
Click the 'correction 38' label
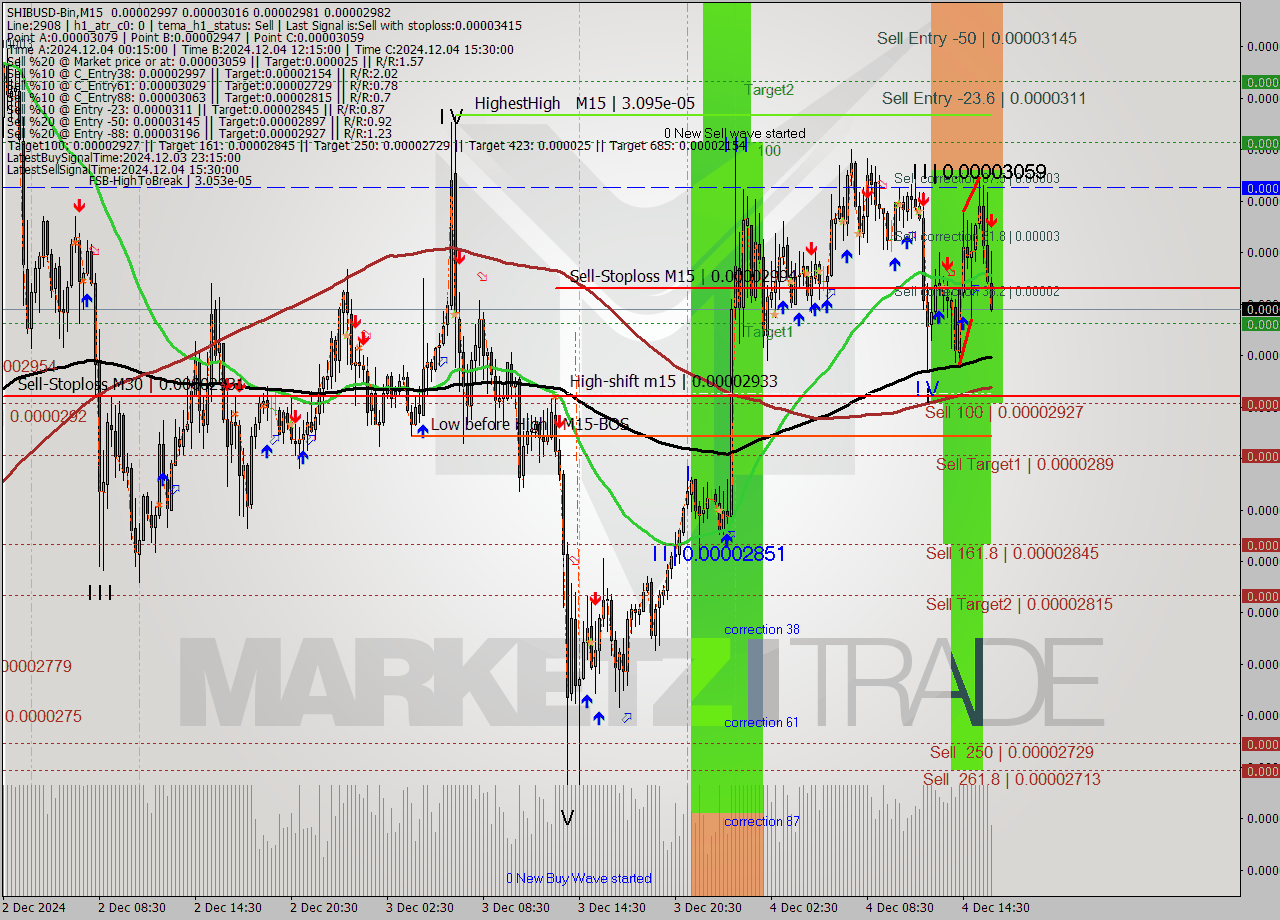(x=762, y=629)
